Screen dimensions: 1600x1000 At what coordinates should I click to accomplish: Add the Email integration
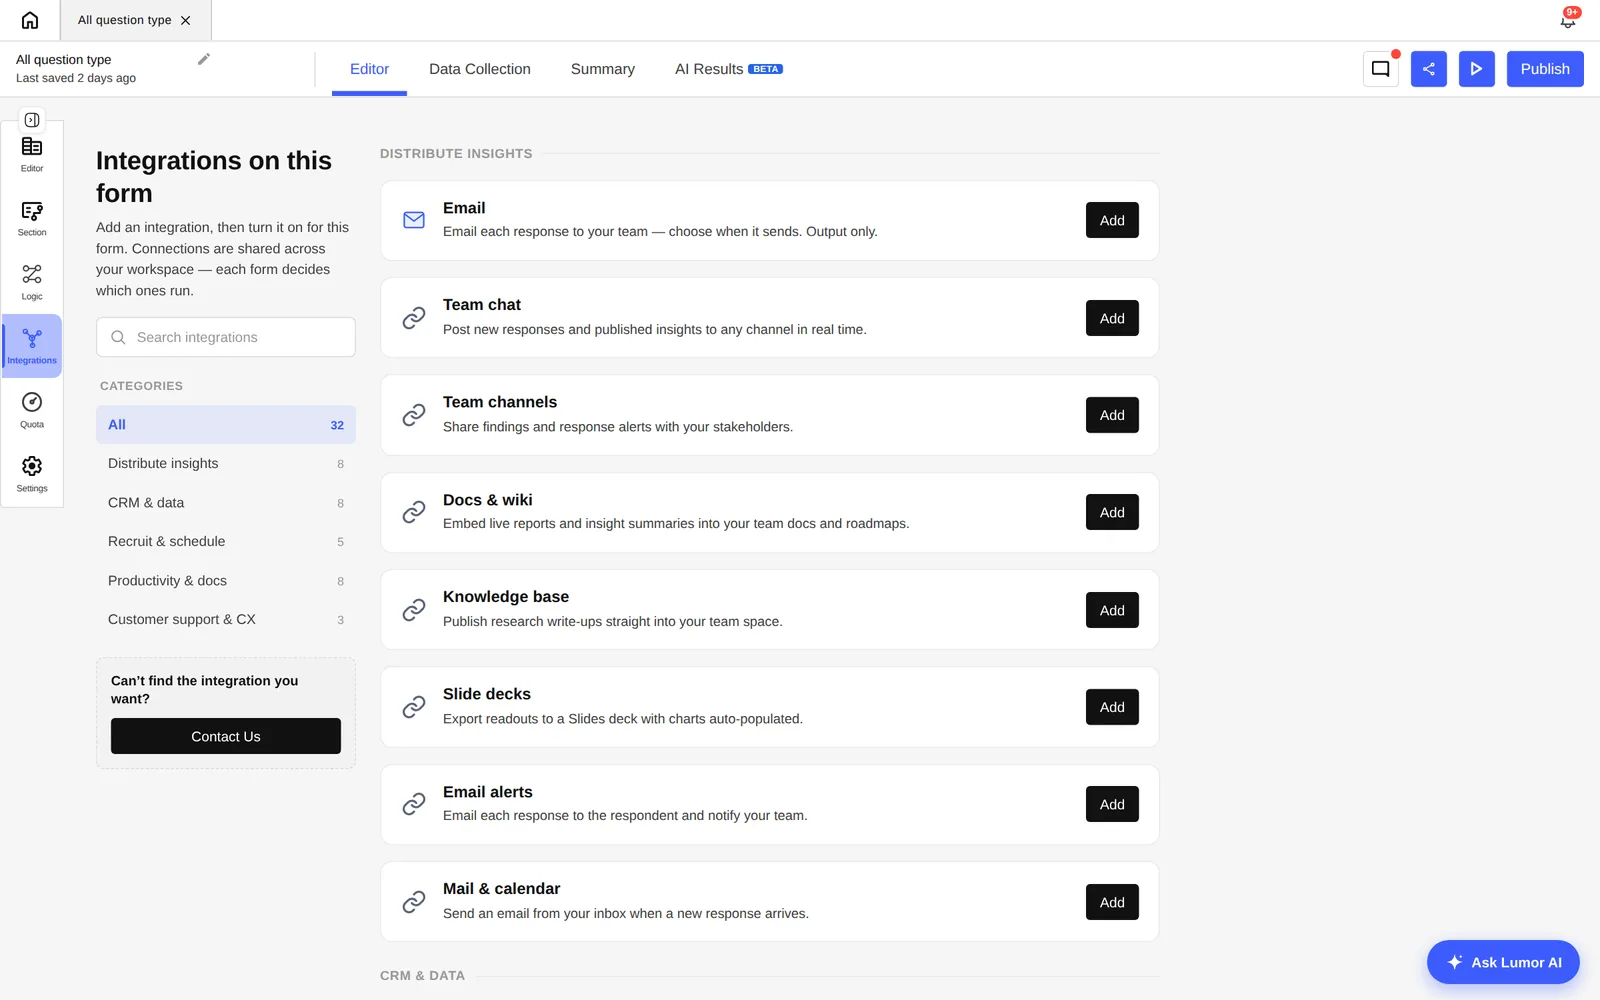click(1112, 220)
